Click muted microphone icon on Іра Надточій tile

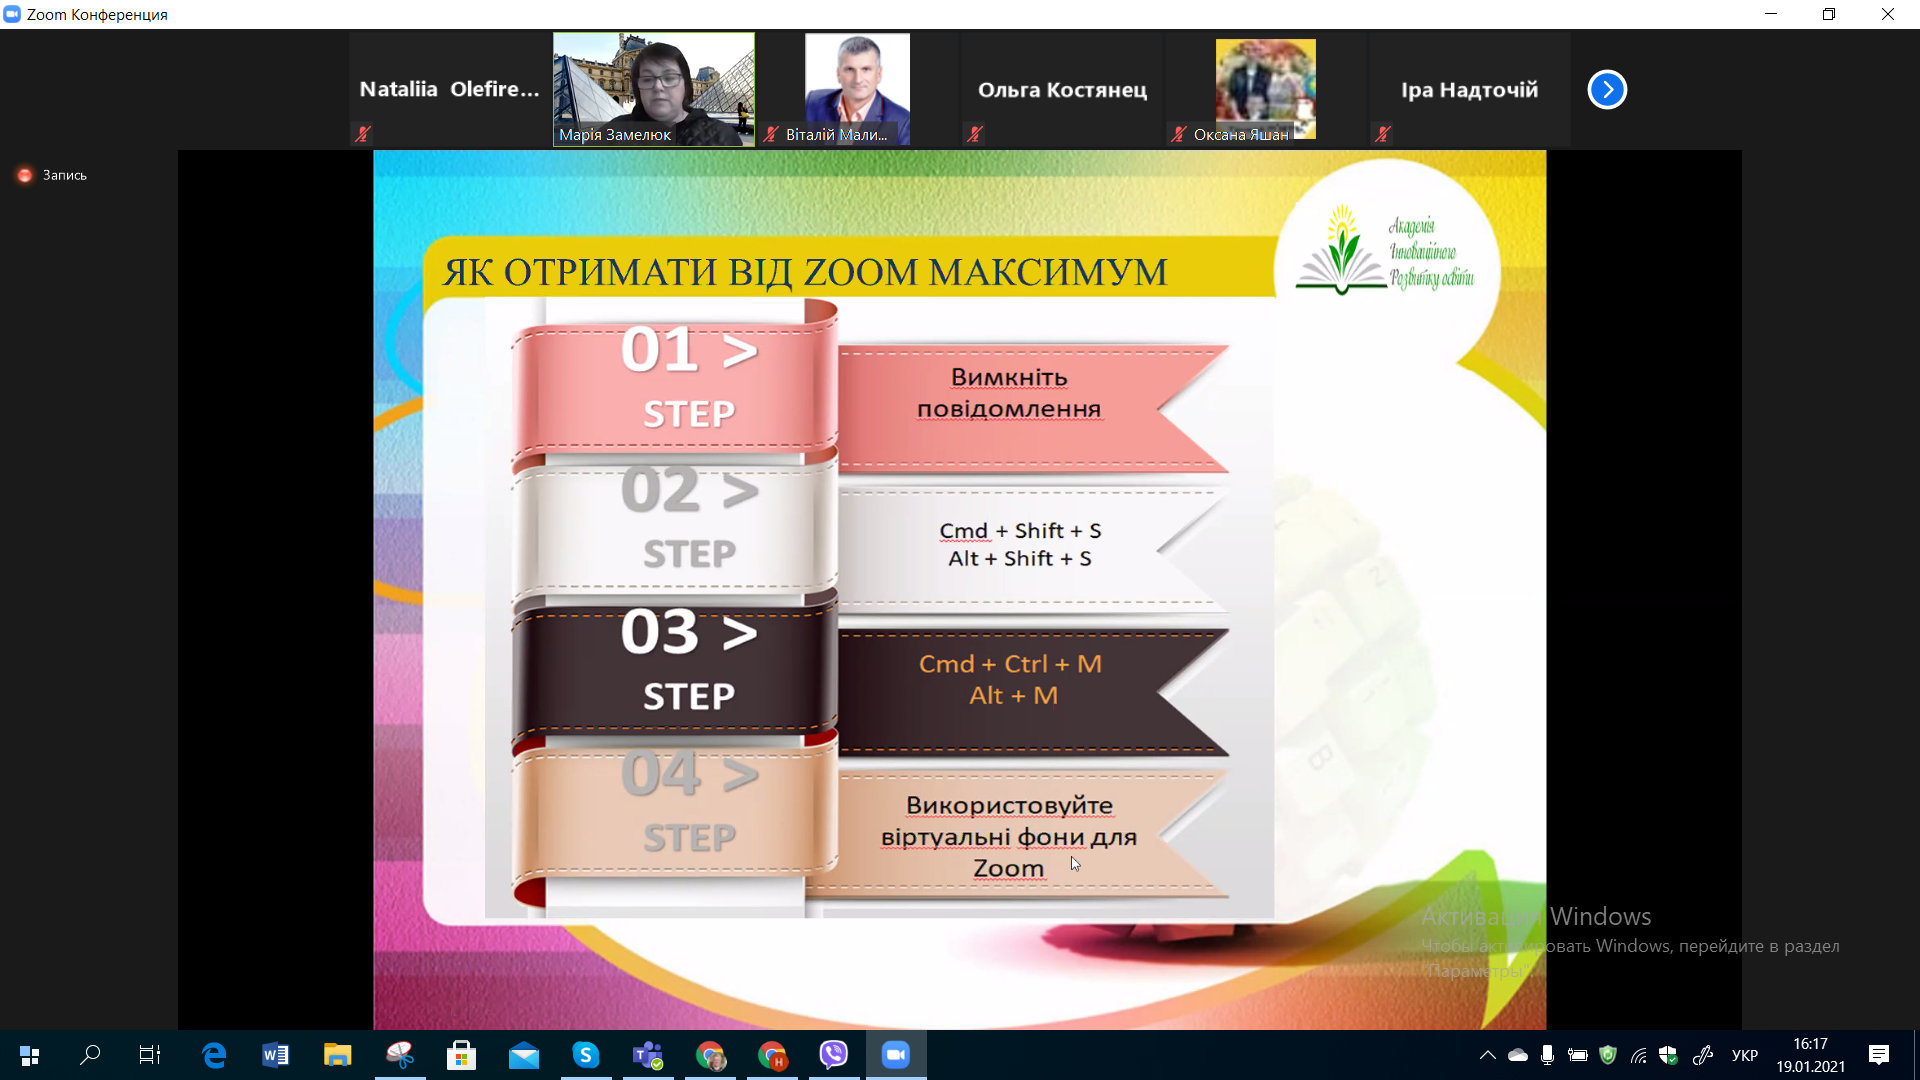click(1383, 134)
